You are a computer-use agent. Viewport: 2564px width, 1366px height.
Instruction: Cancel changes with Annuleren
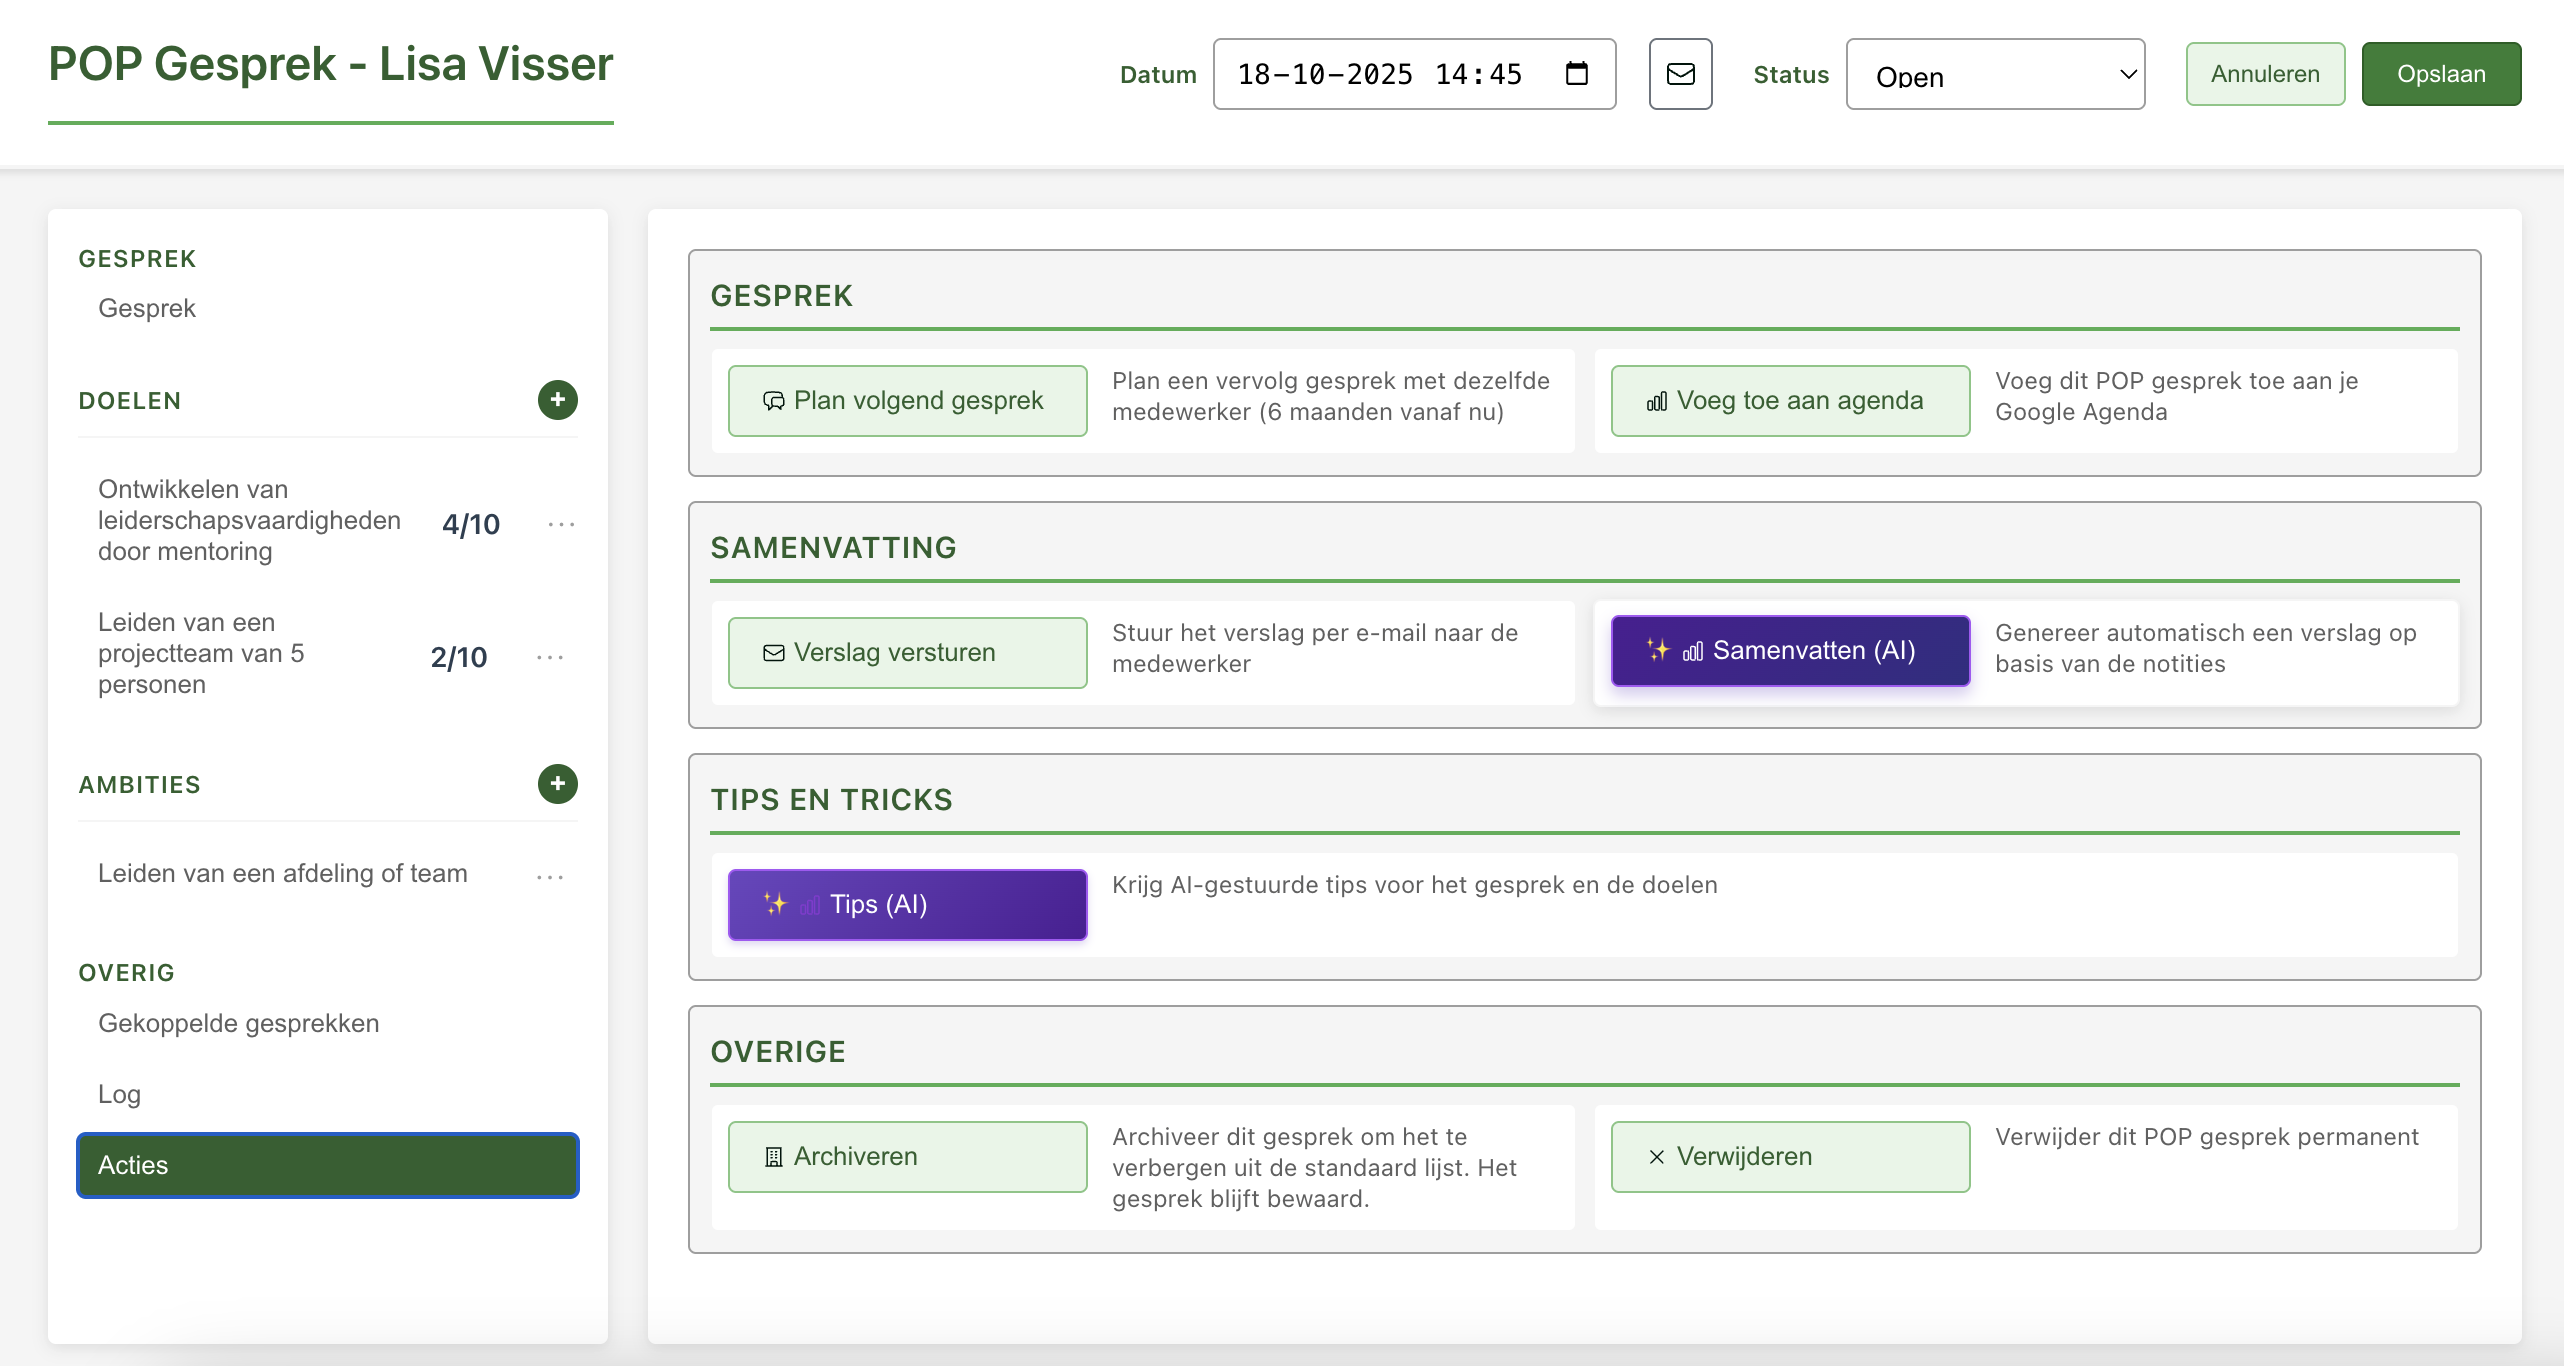[x=2264, y=74]
